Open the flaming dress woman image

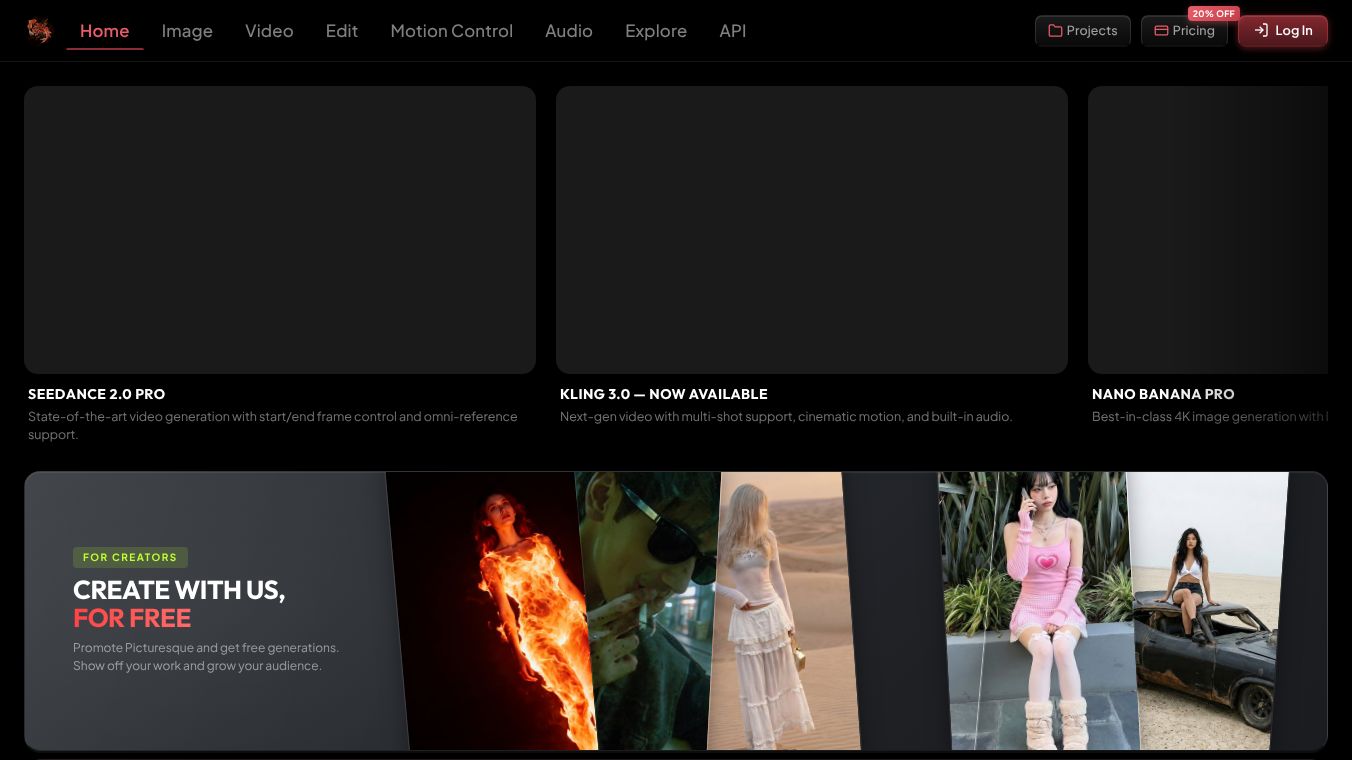click(x=492, y=611)
